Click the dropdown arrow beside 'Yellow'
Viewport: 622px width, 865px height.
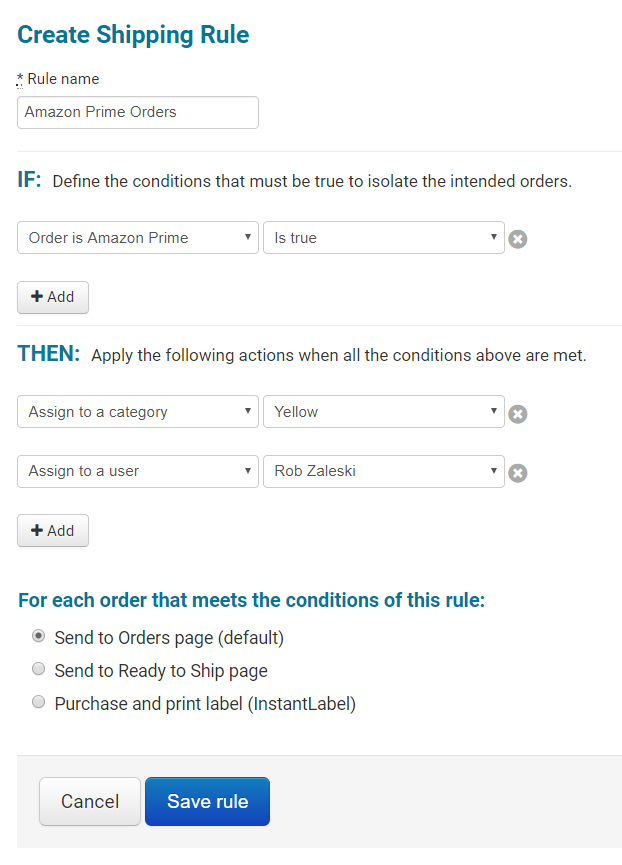coord(491,412)
